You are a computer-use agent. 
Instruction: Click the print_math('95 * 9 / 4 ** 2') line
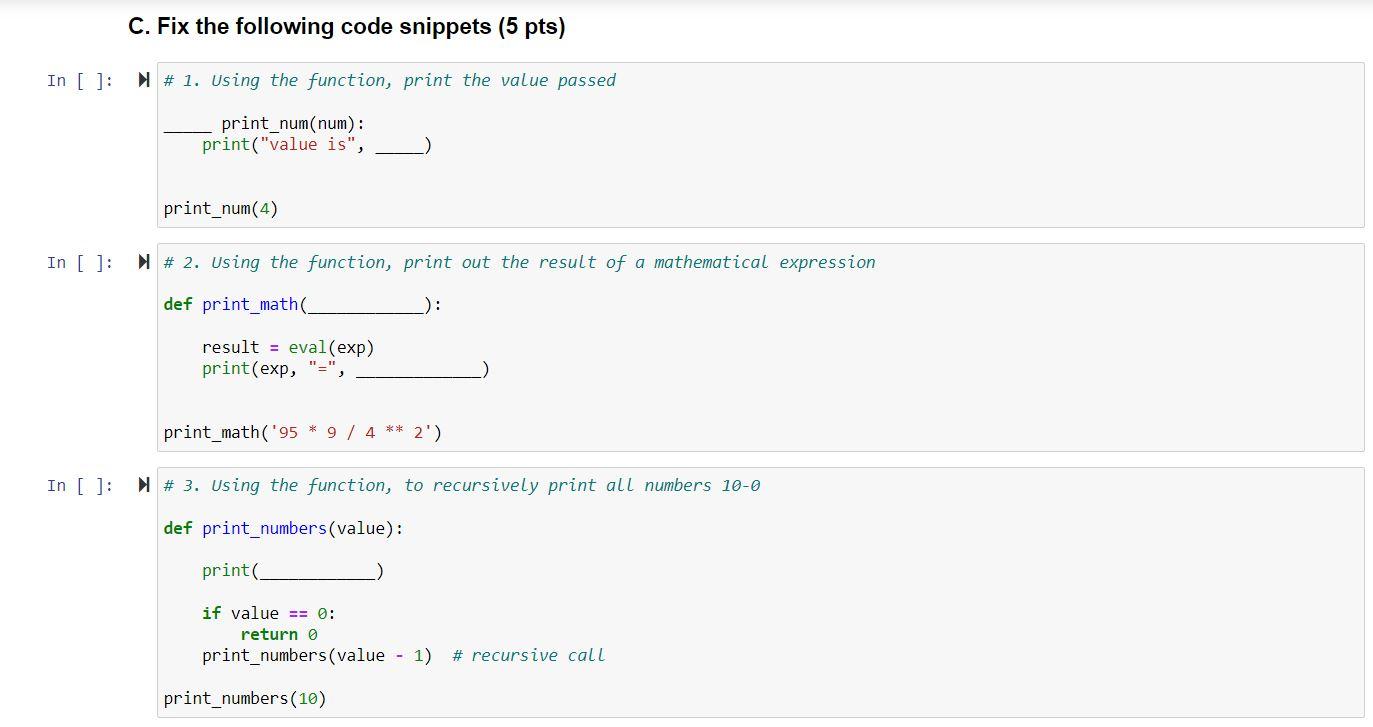pos(303,432)
